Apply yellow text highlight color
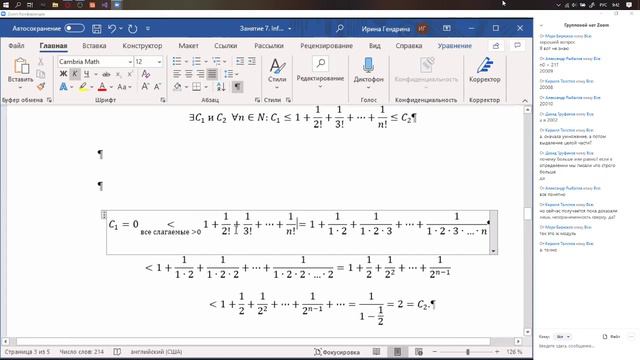This screenshot has height=360, width=640. [83, 87]
